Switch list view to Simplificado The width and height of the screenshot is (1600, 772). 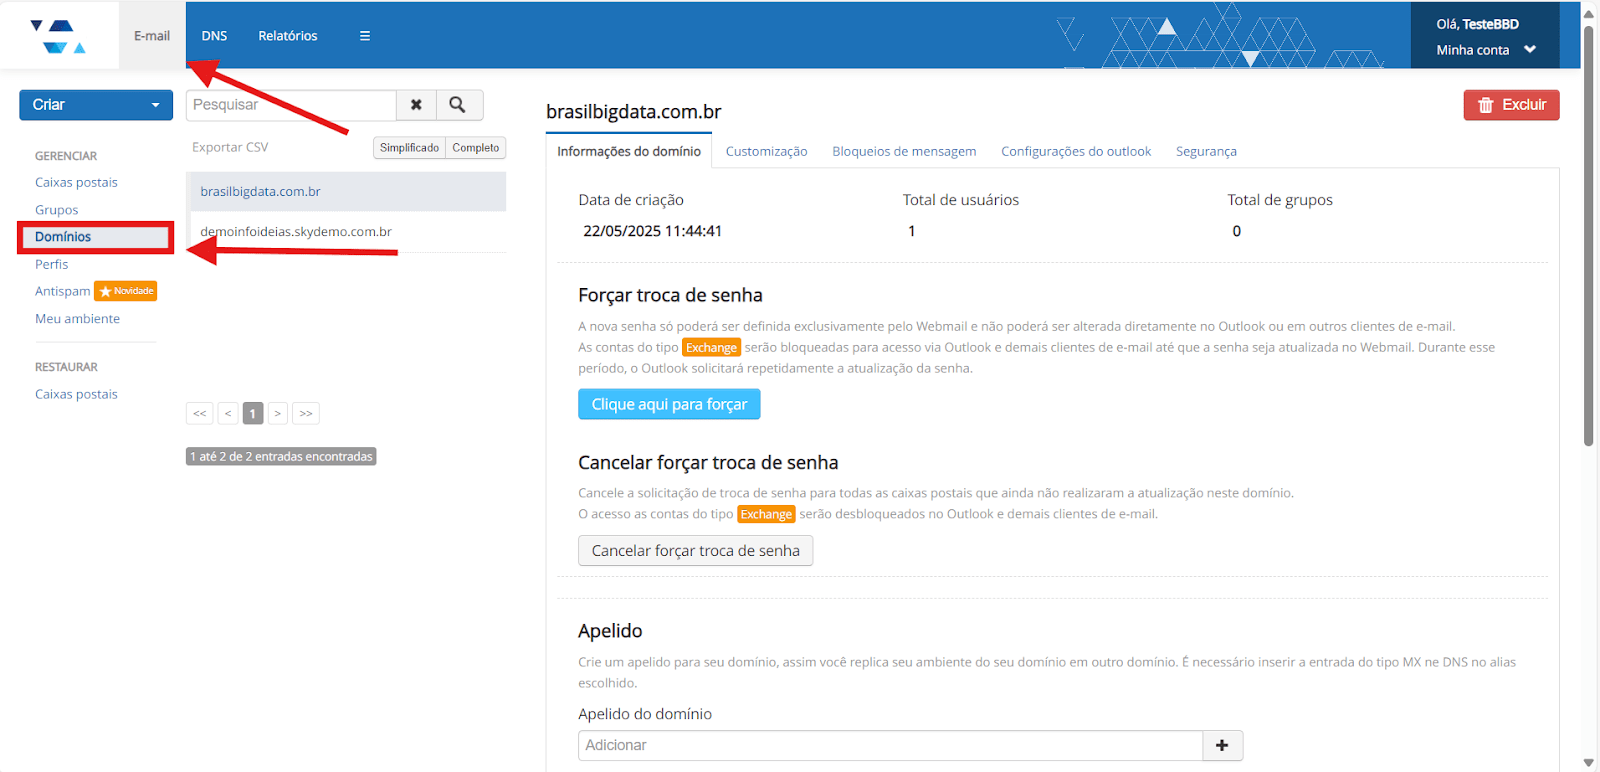pos(409,148)
